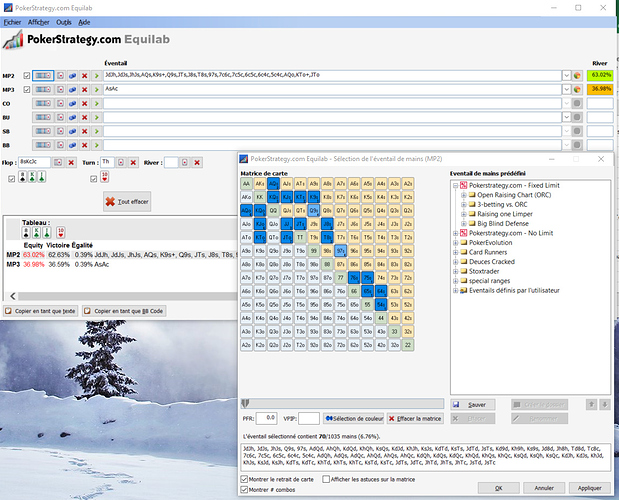This screenshot has height=500, width=619.
Task: Toggle the turn card checkbox
Action: pos(94,179)
